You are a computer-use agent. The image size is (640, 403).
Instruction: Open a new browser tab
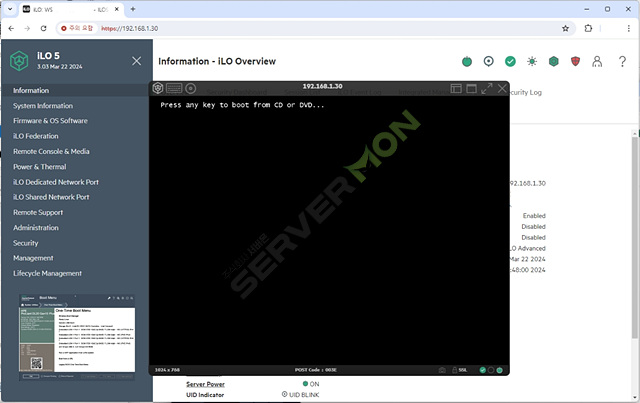(133, 9)
